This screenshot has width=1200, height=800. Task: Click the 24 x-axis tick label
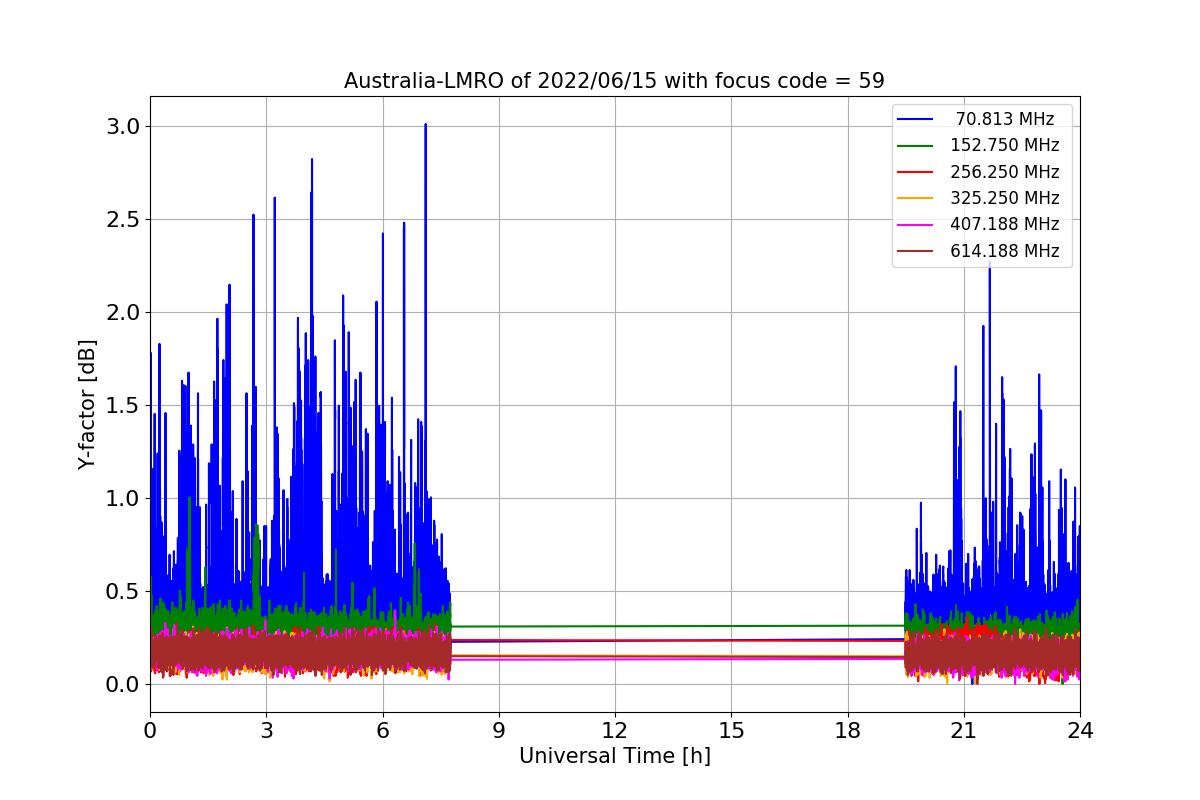point(1080,731)
